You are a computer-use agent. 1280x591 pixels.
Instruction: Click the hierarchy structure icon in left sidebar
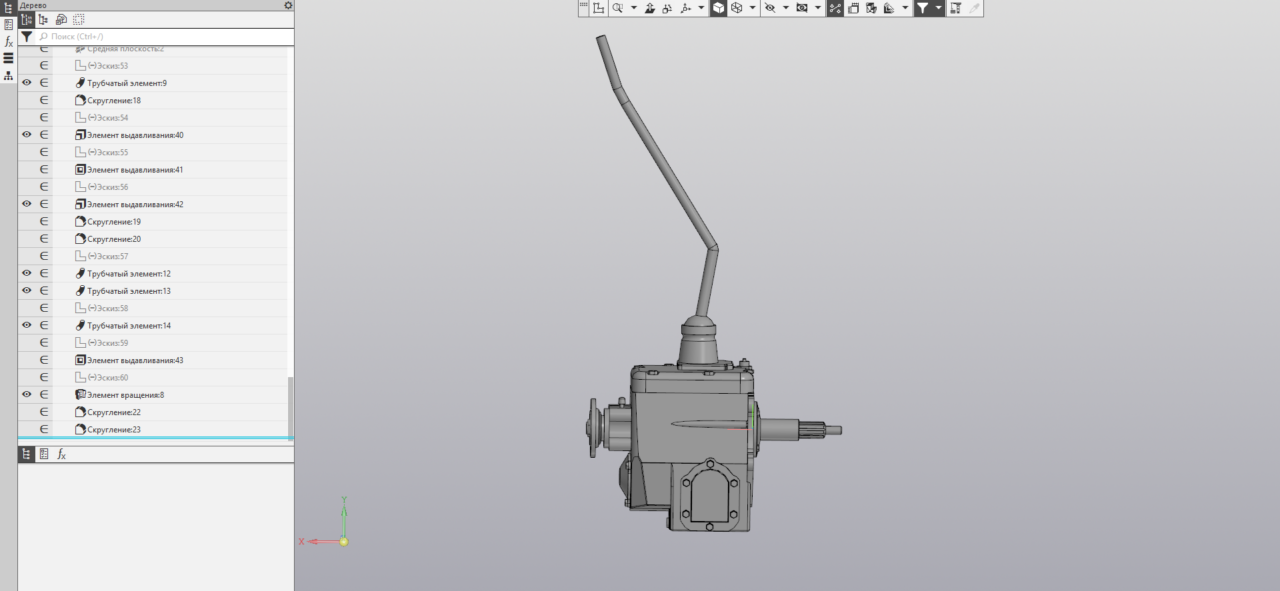(9, 75)
